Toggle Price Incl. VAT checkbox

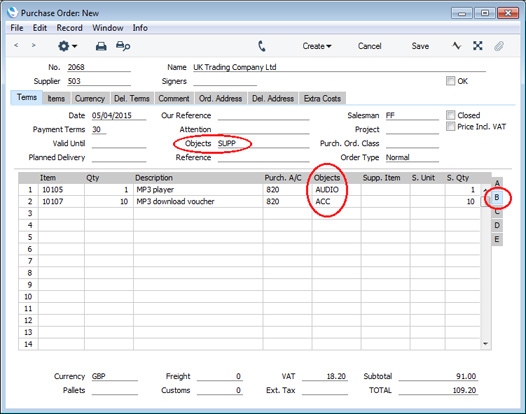pyautogui.click(x=450, y=126)
